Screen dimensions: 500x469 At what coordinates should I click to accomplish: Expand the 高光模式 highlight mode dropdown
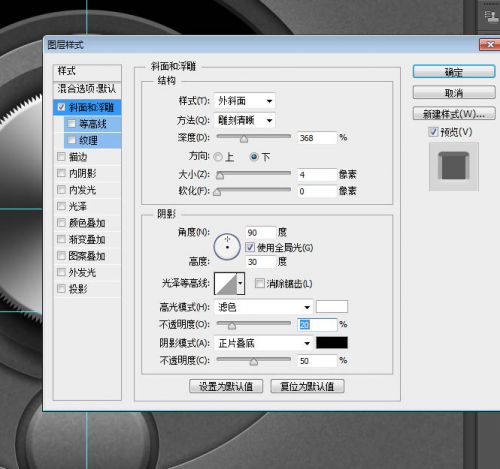click(x=263, y=307)
